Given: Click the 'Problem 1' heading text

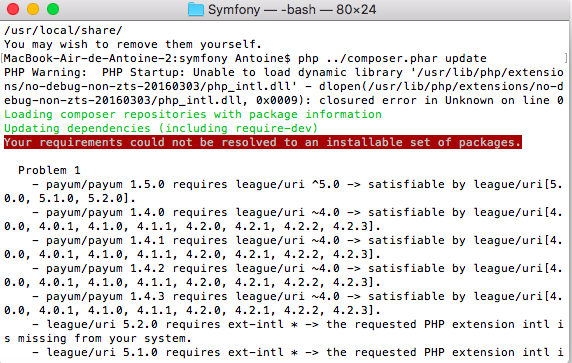Looking at the screenshot, I should [x=49, y=170].
